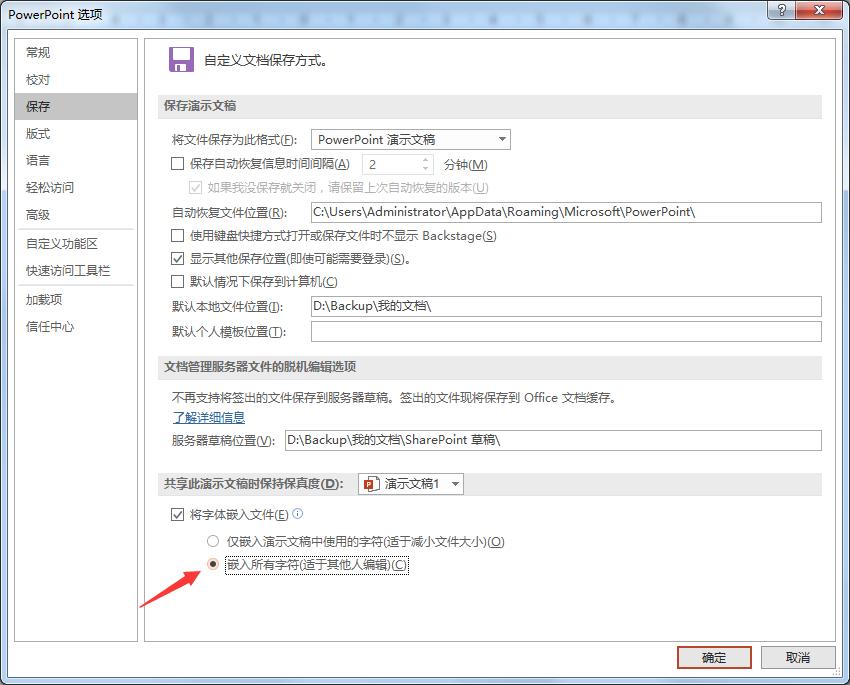Viewport: 850px width, 685px height.
Task: Select 嵌入所有字符 radio option
Action: [x=213, y=564]
